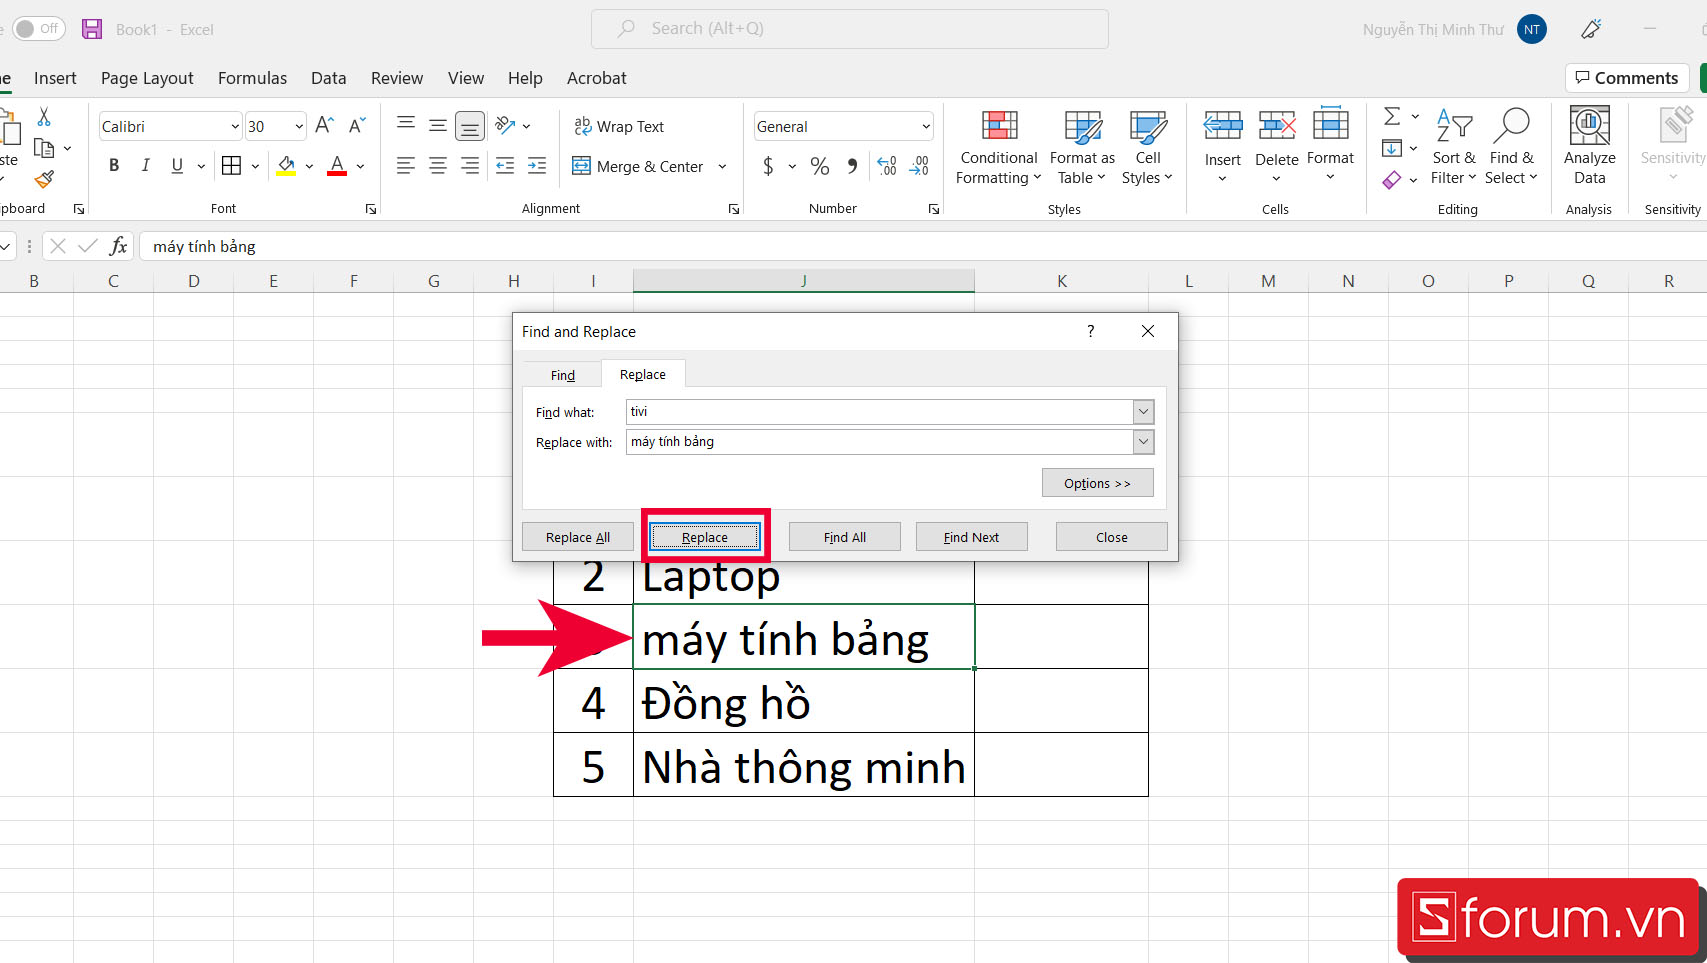Click the Orientation text angle icon
This screenshot has width=1707, height=963.
(506, 125)
